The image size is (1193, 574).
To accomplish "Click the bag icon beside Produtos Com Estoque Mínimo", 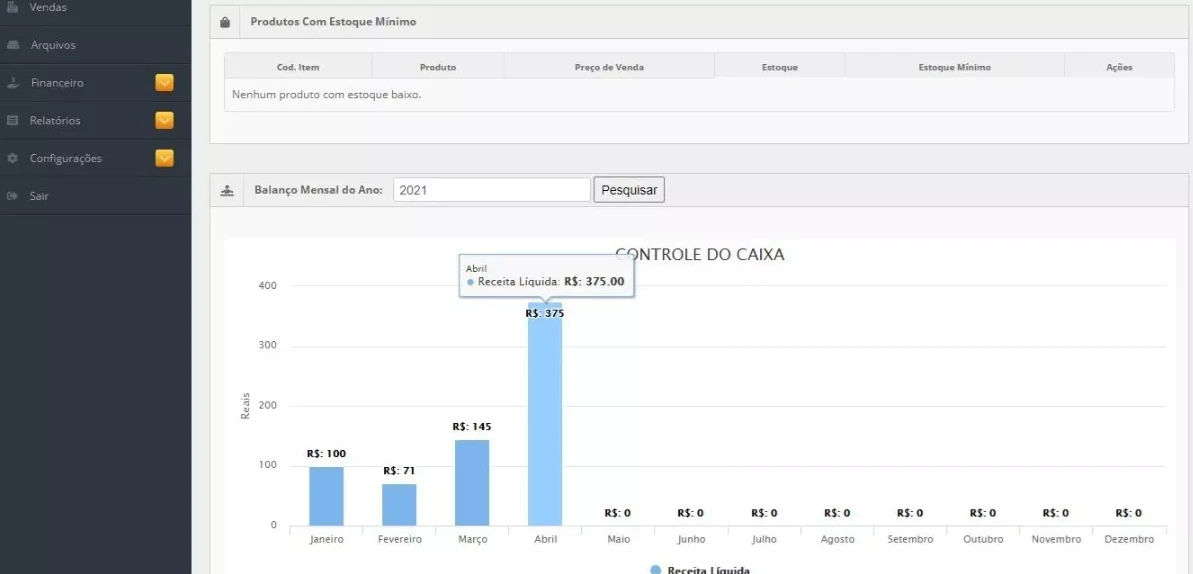I will coord(225,22).
